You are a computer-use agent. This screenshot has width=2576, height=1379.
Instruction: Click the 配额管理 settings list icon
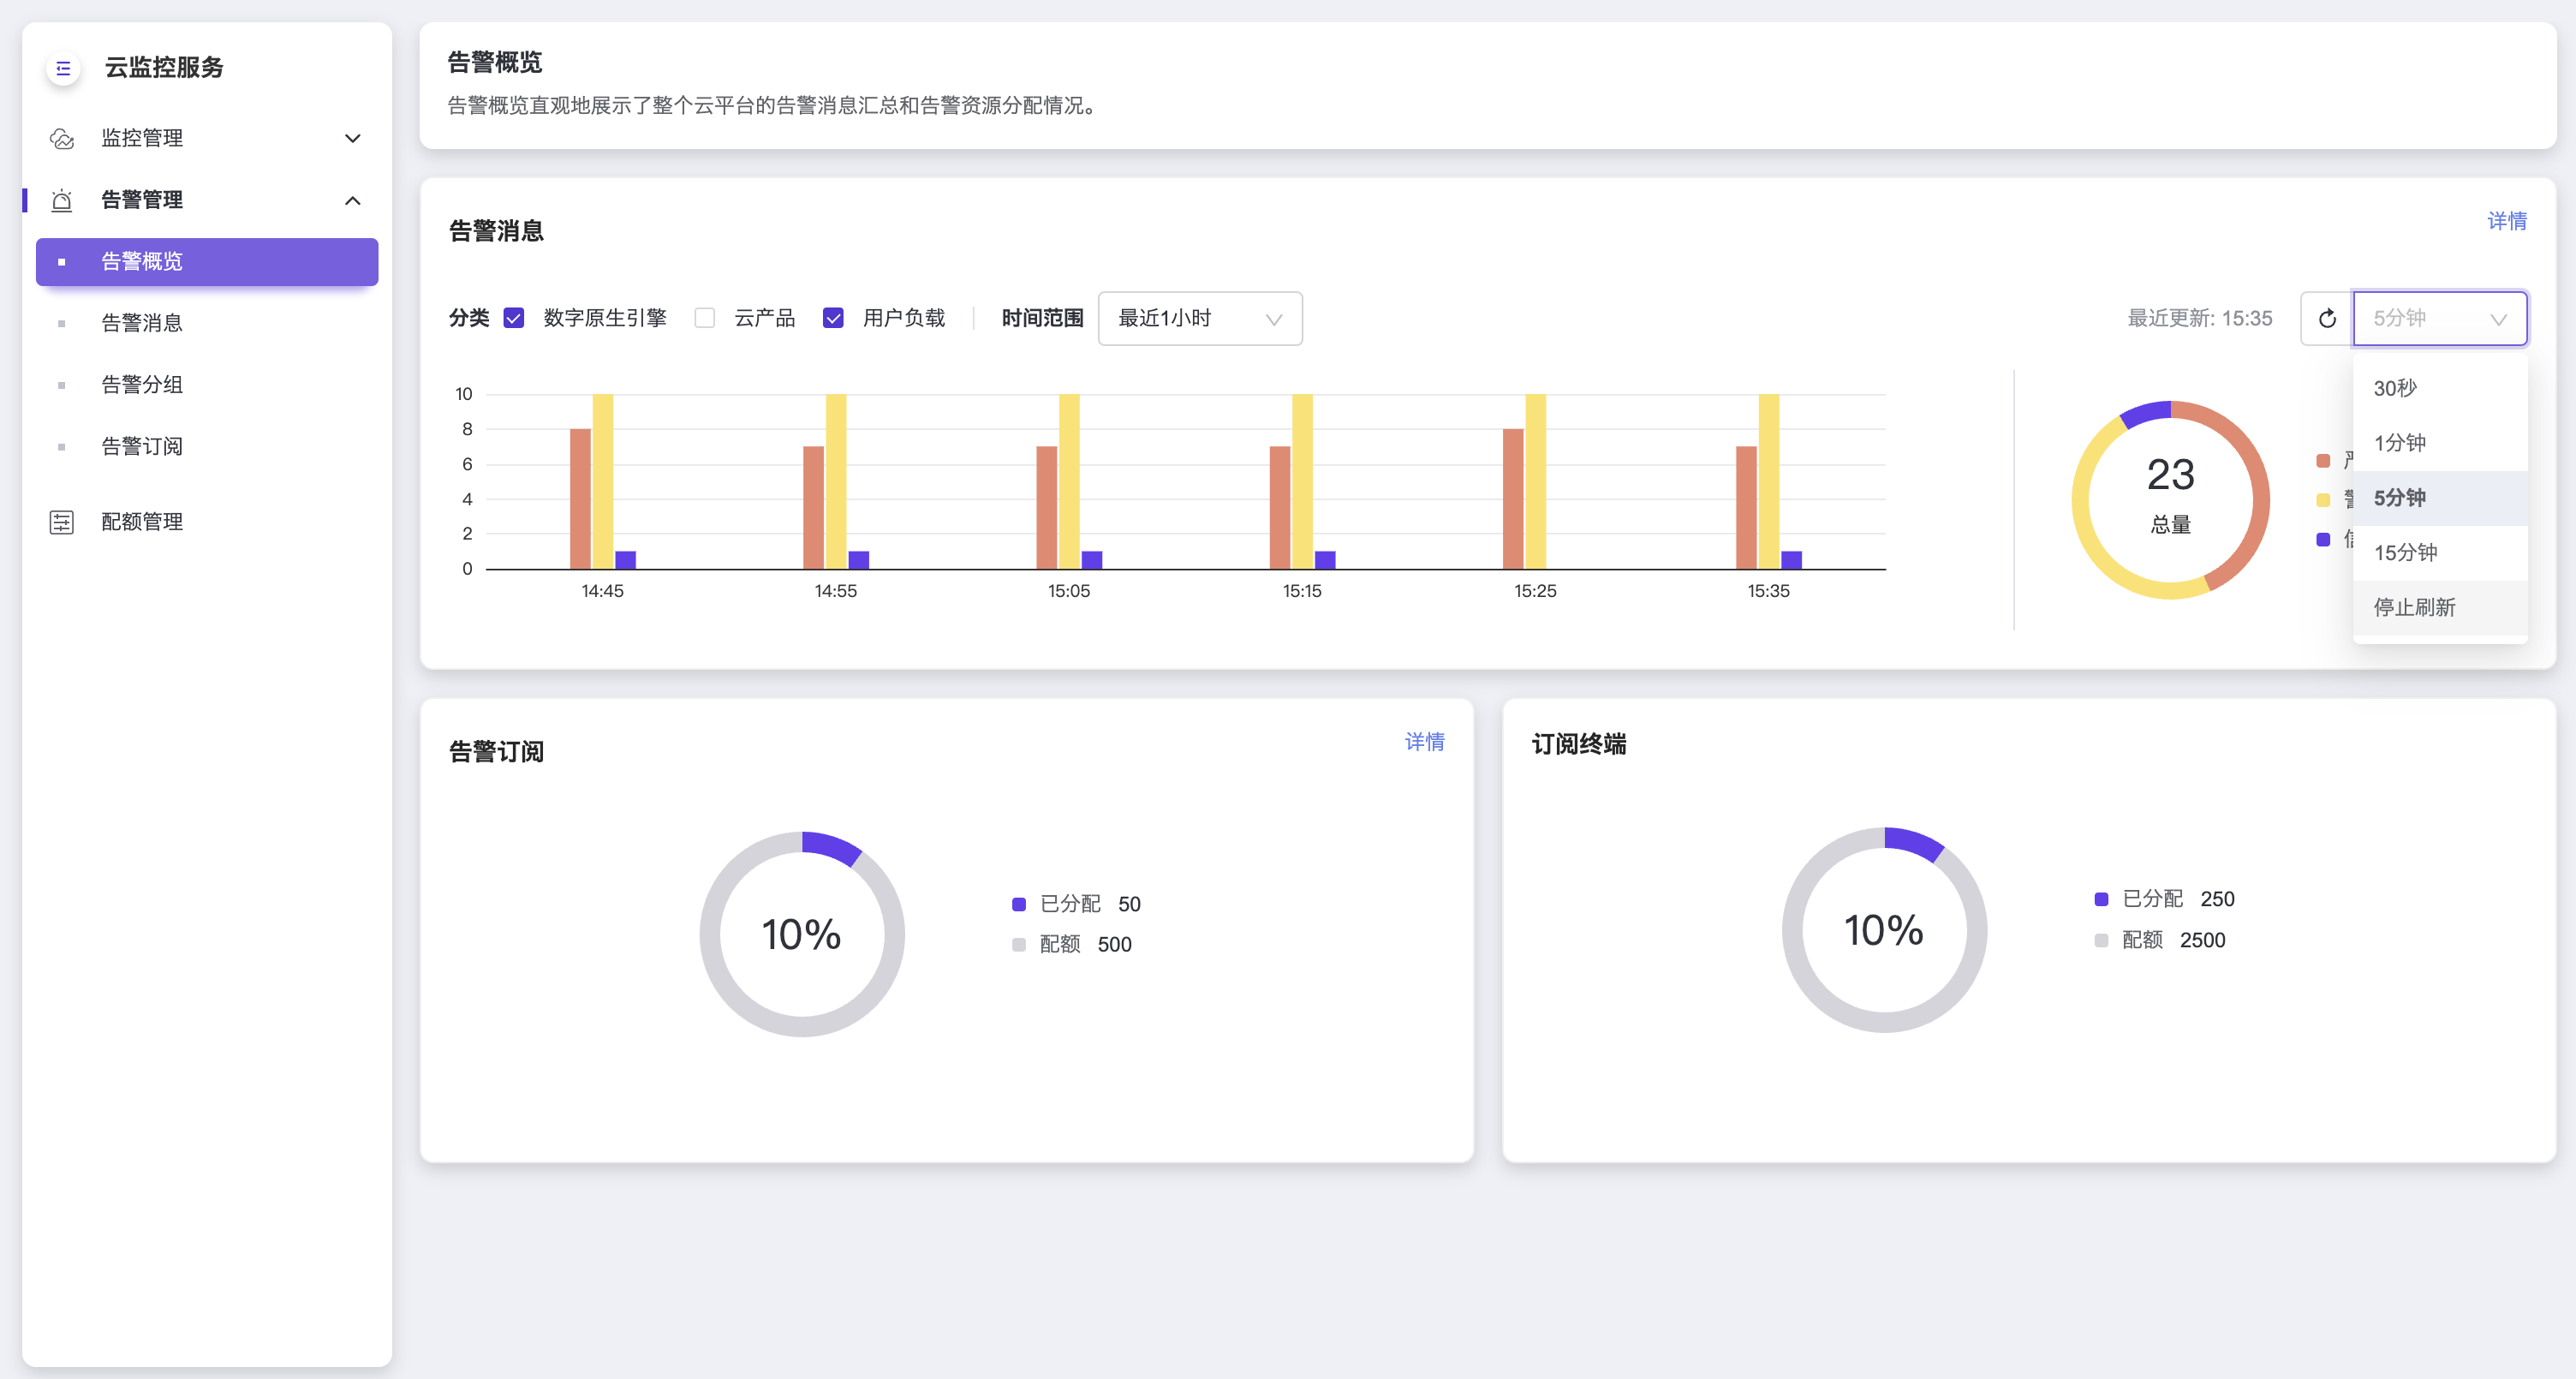tap(62, 522)
